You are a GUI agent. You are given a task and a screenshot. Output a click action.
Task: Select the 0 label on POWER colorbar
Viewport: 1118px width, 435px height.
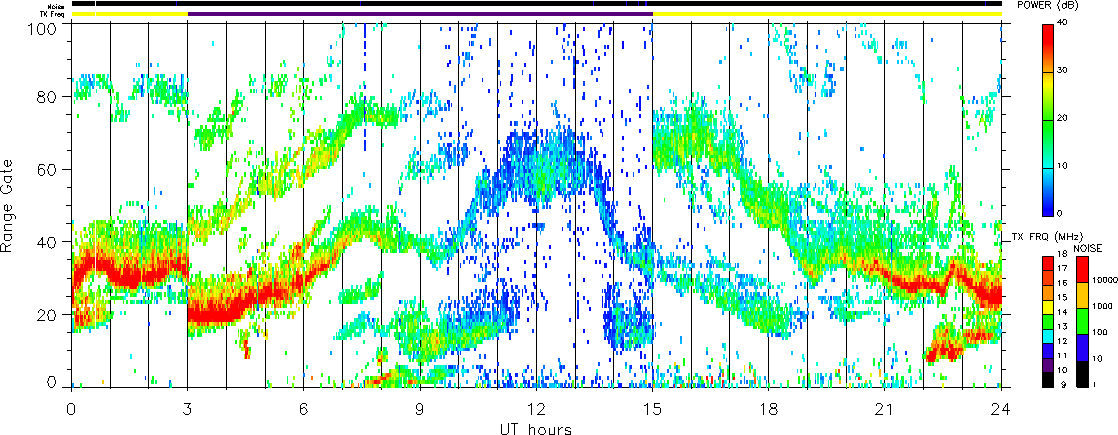pyautogui.click(x=1061, y=213)
